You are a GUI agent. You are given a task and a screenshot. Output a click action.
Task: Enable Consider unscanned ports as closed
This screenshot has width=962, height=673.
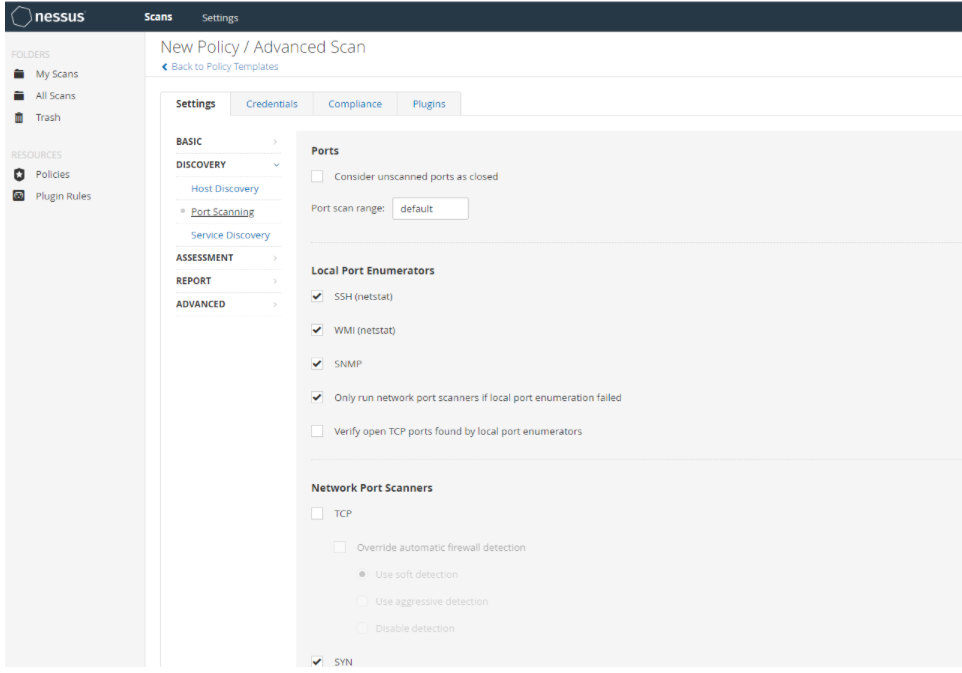(317, 177)
